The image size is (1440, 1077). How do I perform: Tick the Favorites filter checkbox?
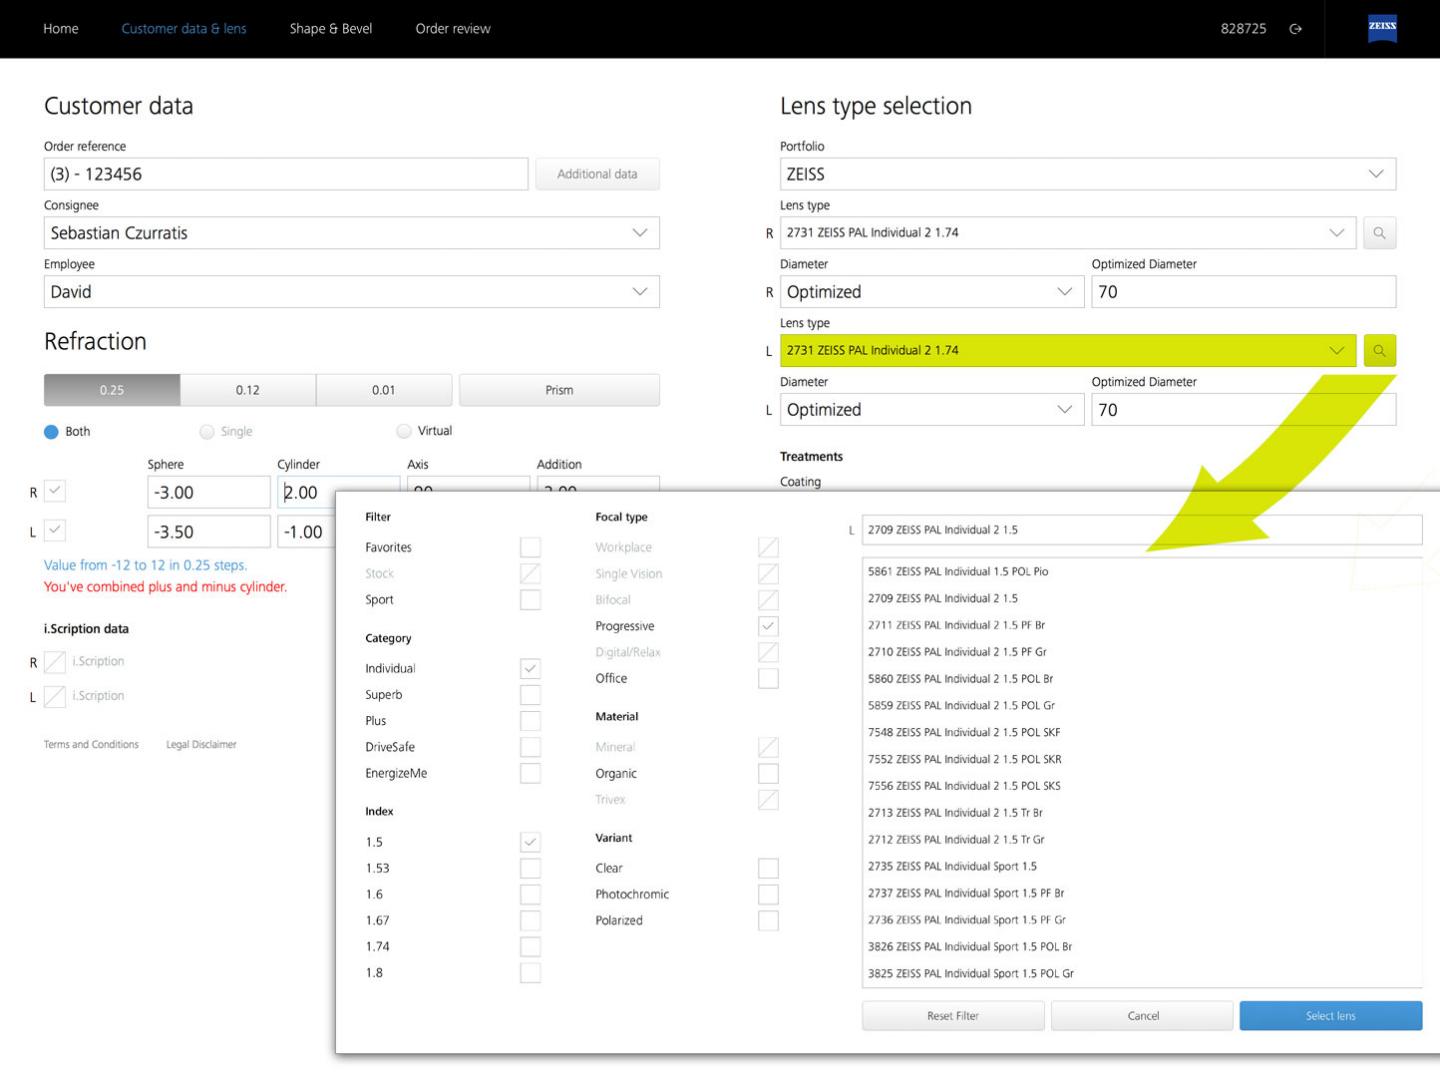pyautogui.click(x=530, y=547)
